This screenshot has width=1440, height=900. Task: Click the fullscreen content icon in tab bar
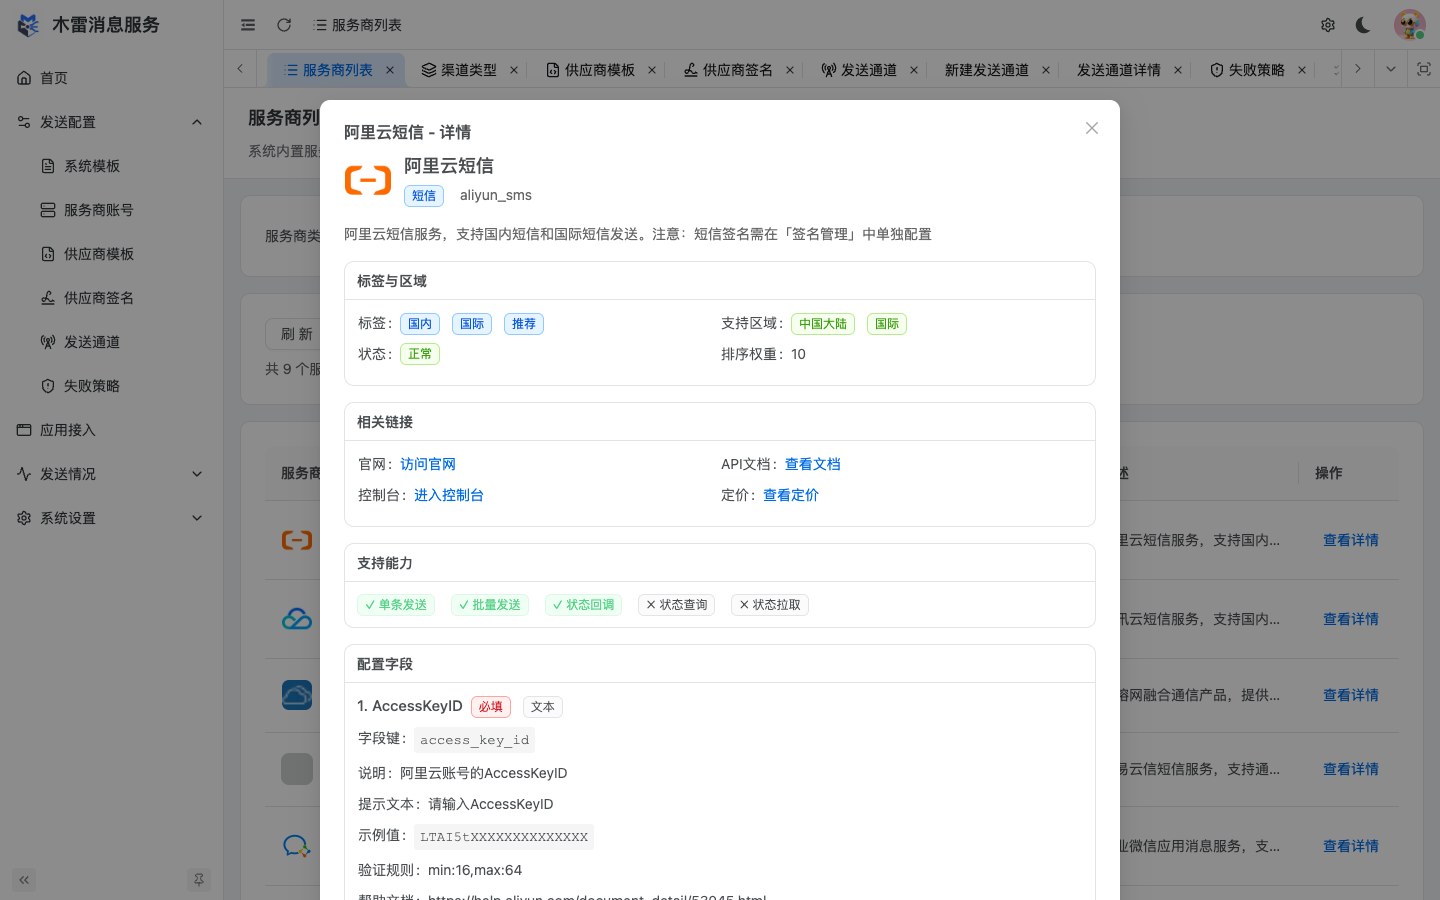1424,69
